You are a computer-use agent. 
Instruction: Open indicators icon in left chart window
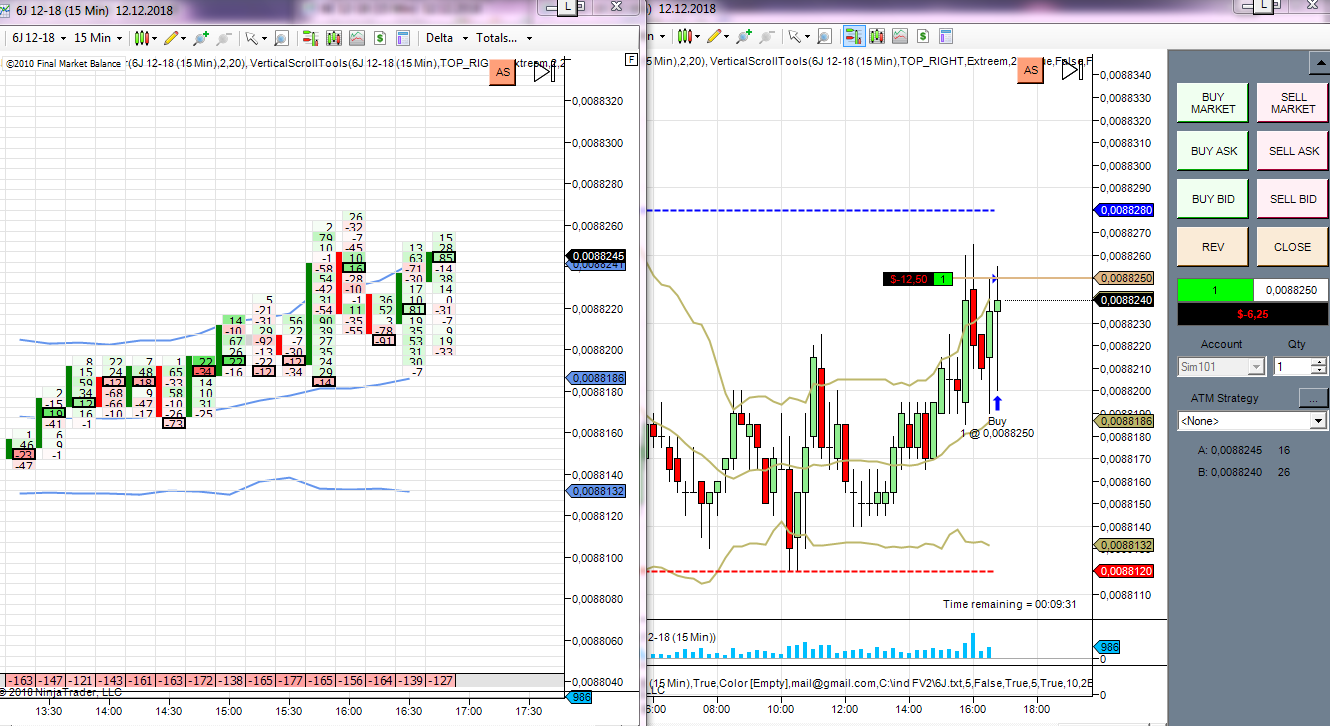point(357,38)
